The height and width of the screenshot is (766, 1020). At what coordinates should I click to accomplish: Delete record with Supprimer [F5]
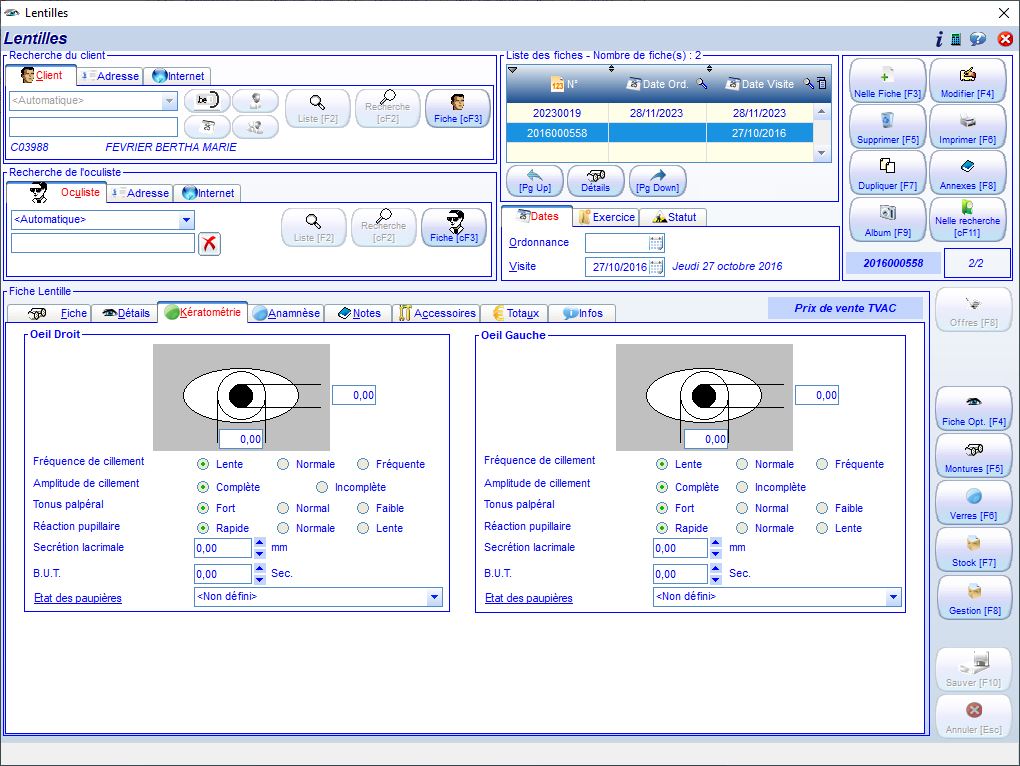[887, 127]
